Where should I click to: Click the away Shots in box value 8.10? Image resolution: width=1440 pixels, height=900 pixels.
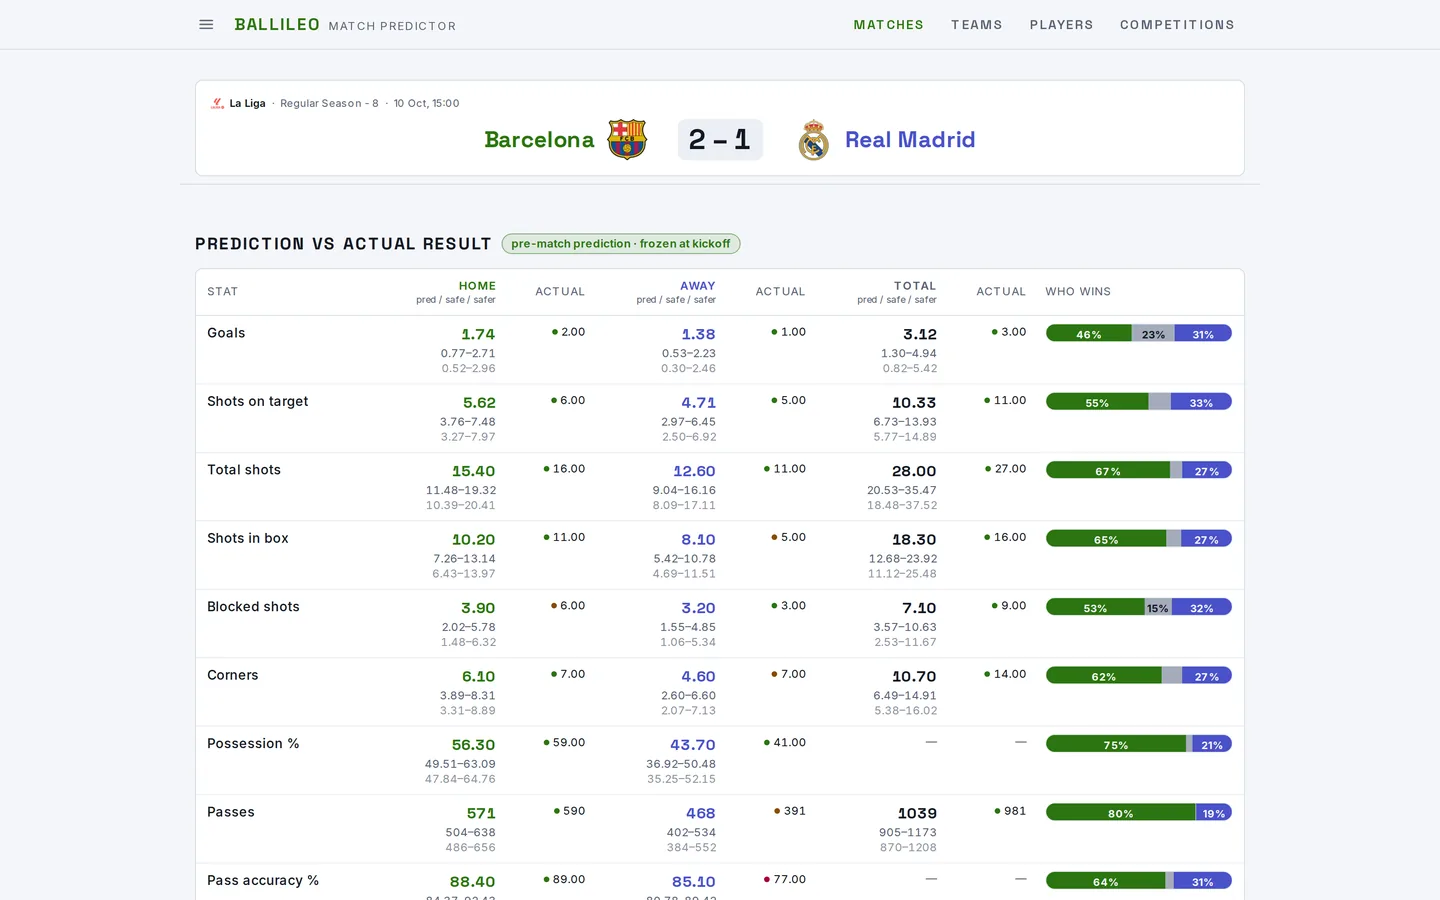(x=698, y=540)
